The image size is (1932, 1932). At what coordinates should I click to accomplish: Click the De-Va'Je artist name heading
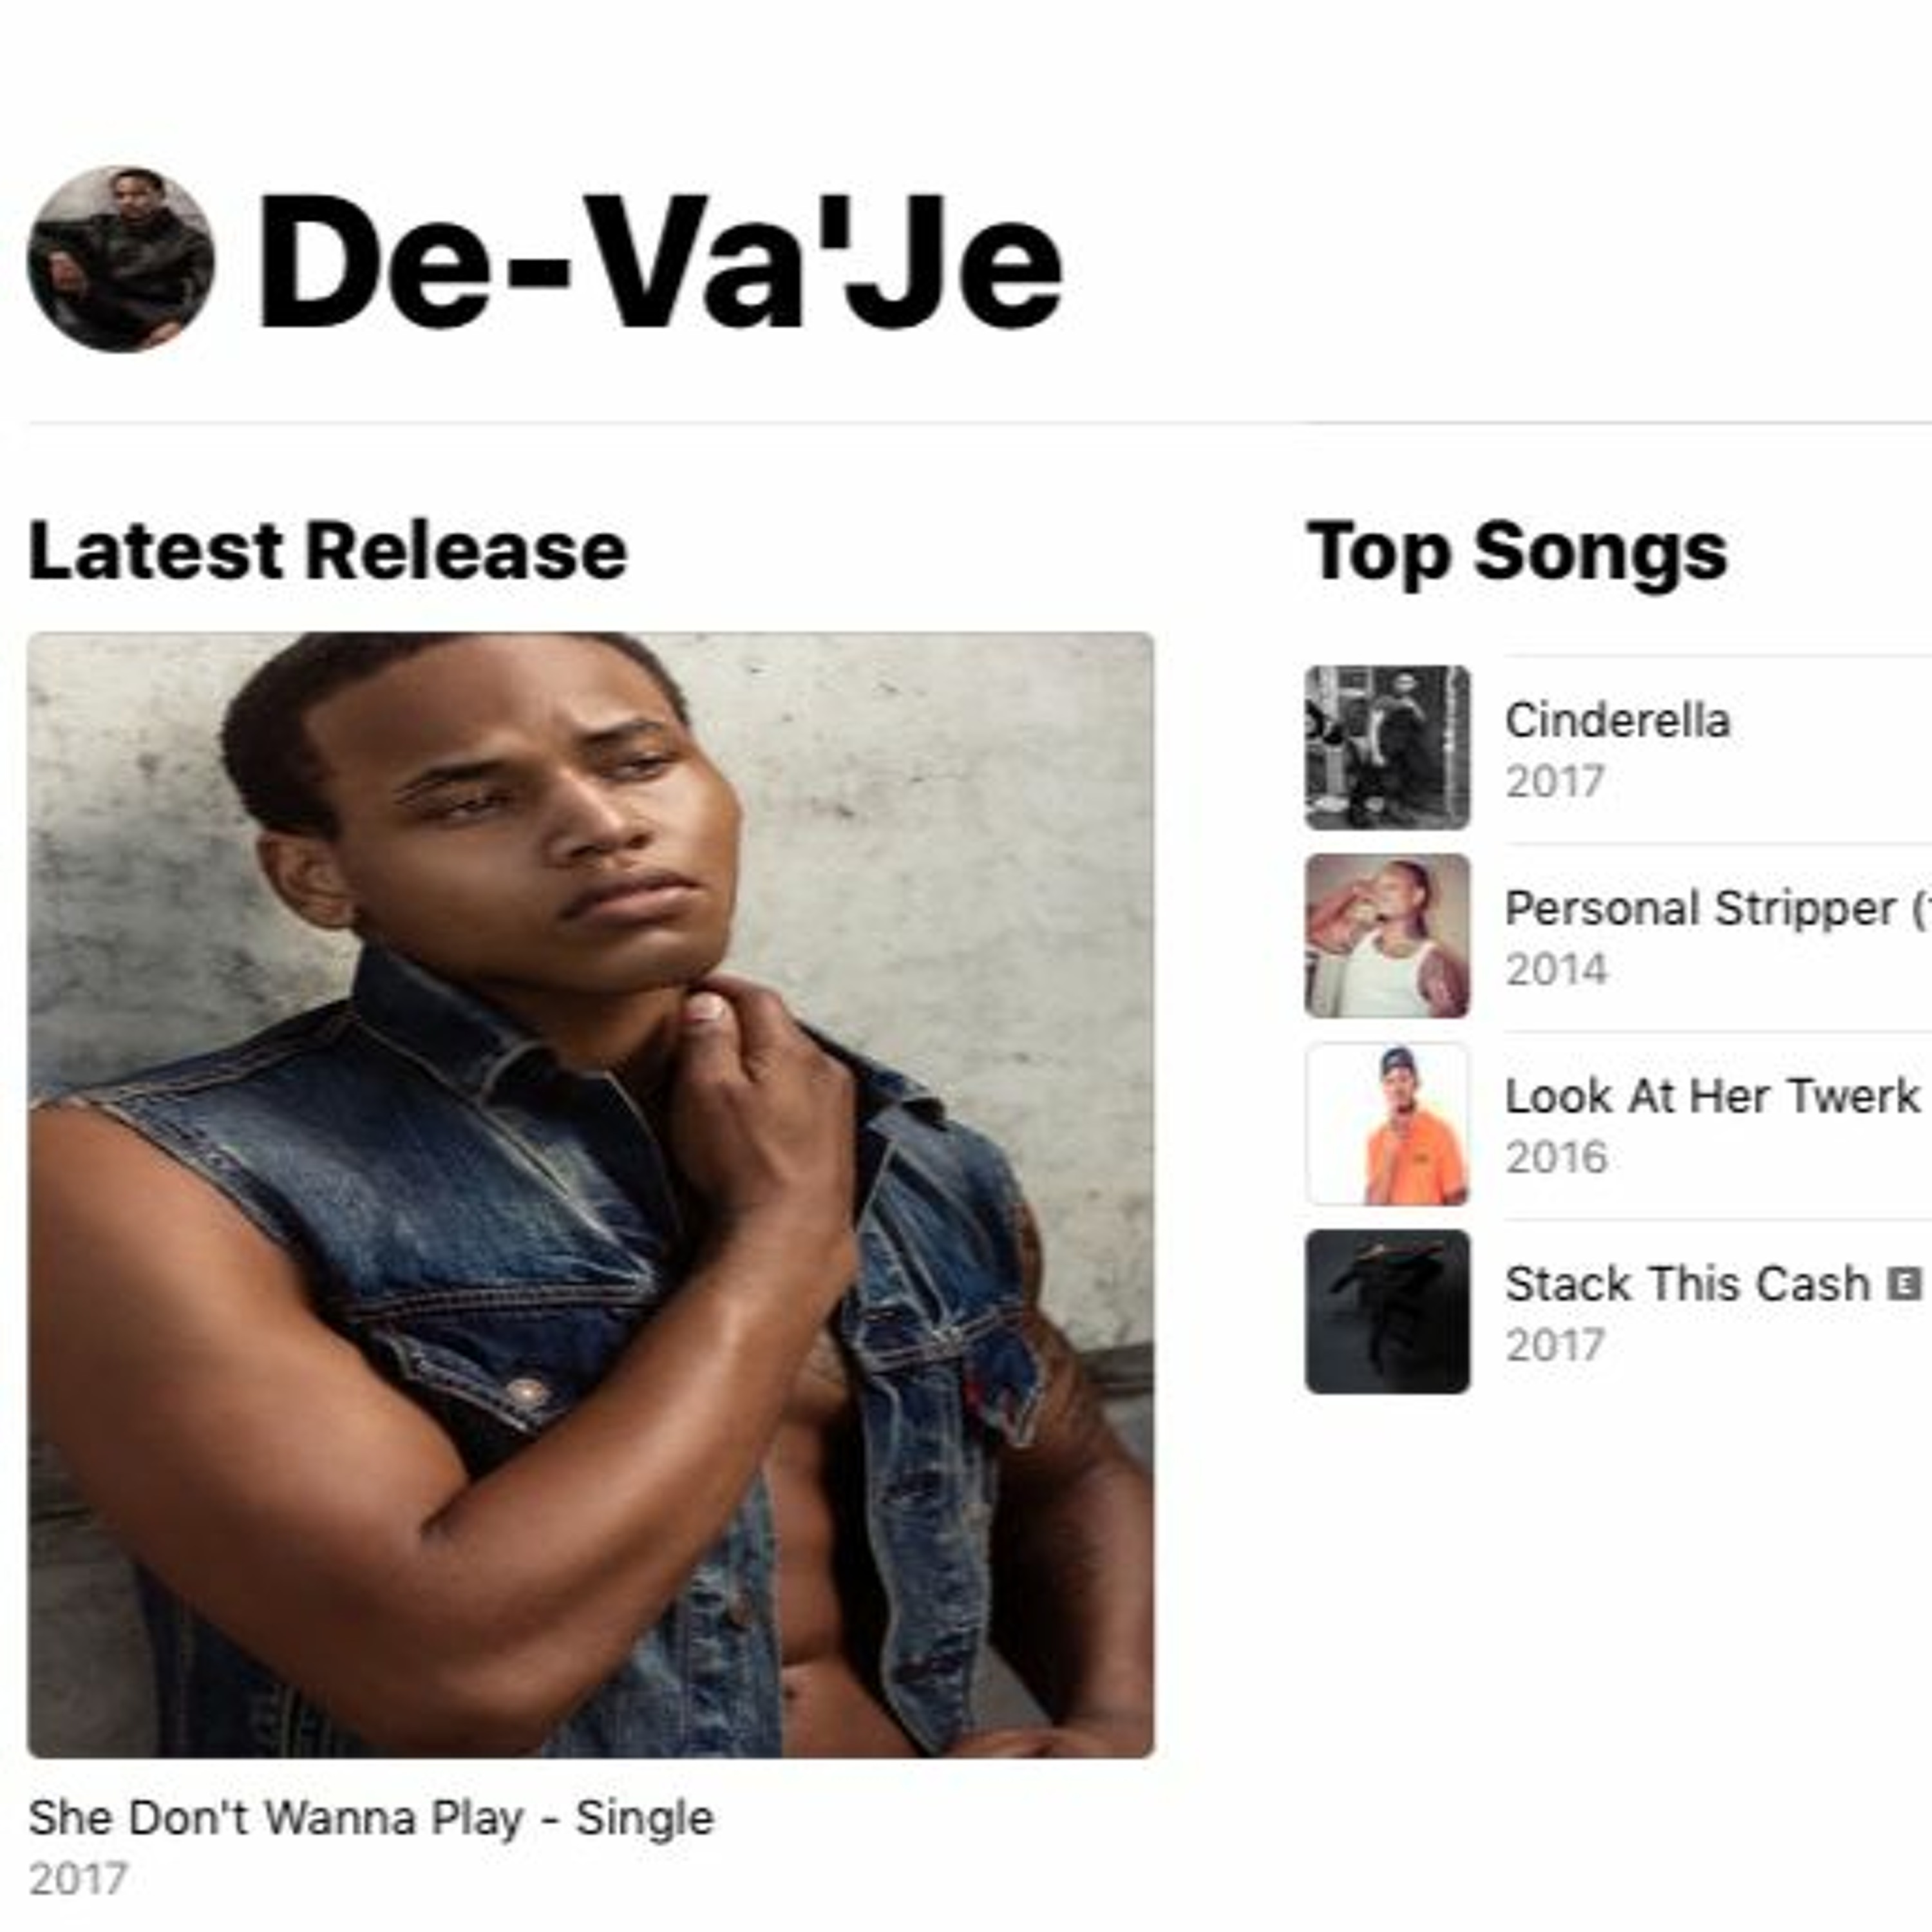[659, 261]
